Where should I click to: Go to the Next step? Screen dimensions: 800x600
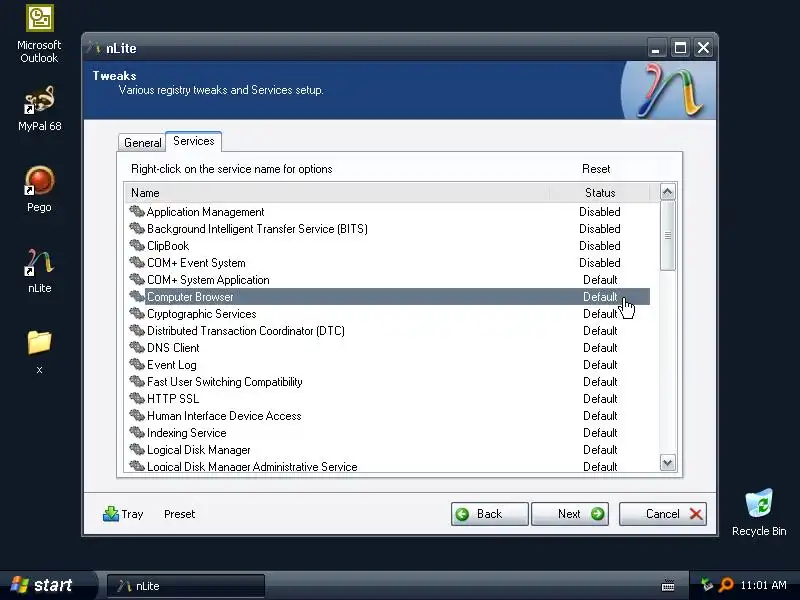coord(569,514)
